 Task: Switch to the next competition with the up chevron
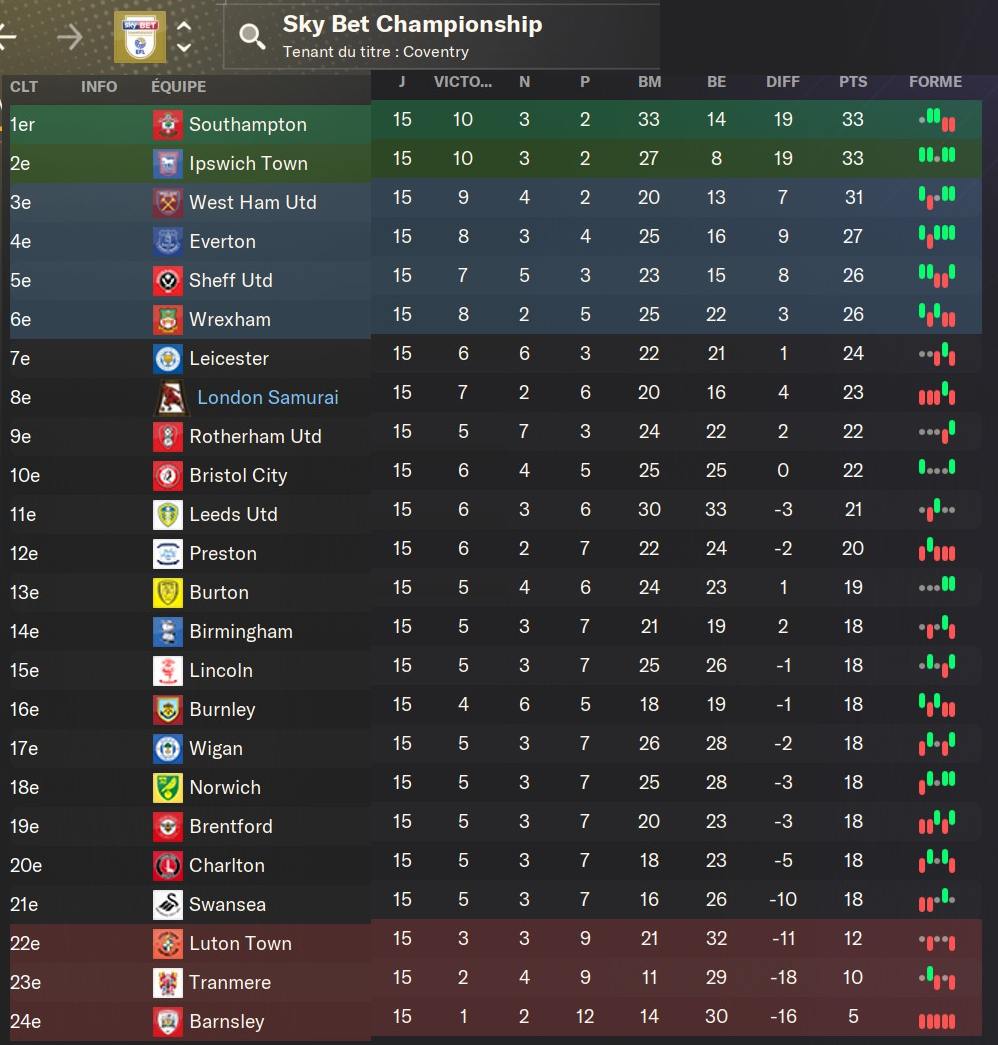(184, 26)
